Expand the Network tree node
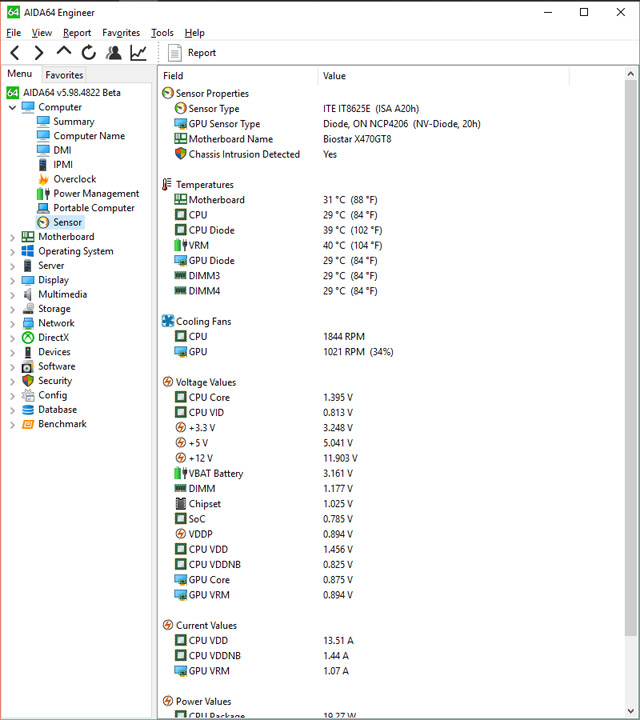This screenshot has width=640, height=720. [x=12, y=323]
